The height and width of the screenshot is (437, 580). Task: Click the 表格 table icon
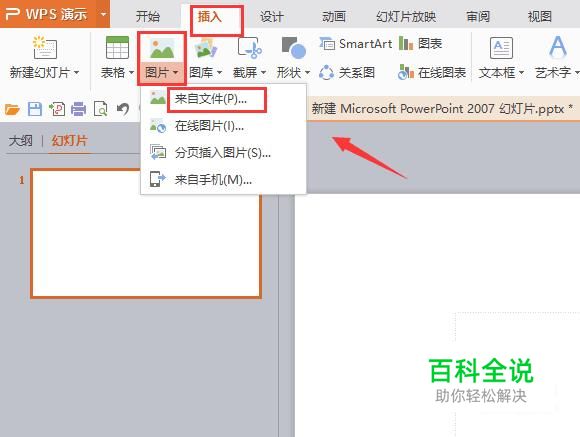pos(117,47)
